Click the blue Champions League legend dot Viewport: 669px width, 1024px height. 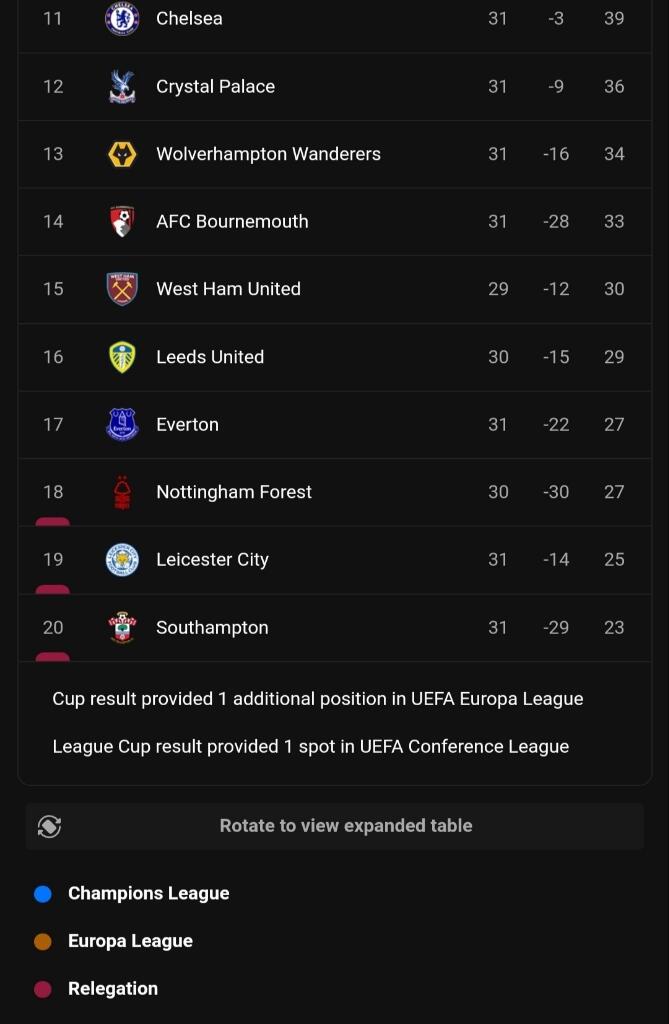[x=43, y=894]
